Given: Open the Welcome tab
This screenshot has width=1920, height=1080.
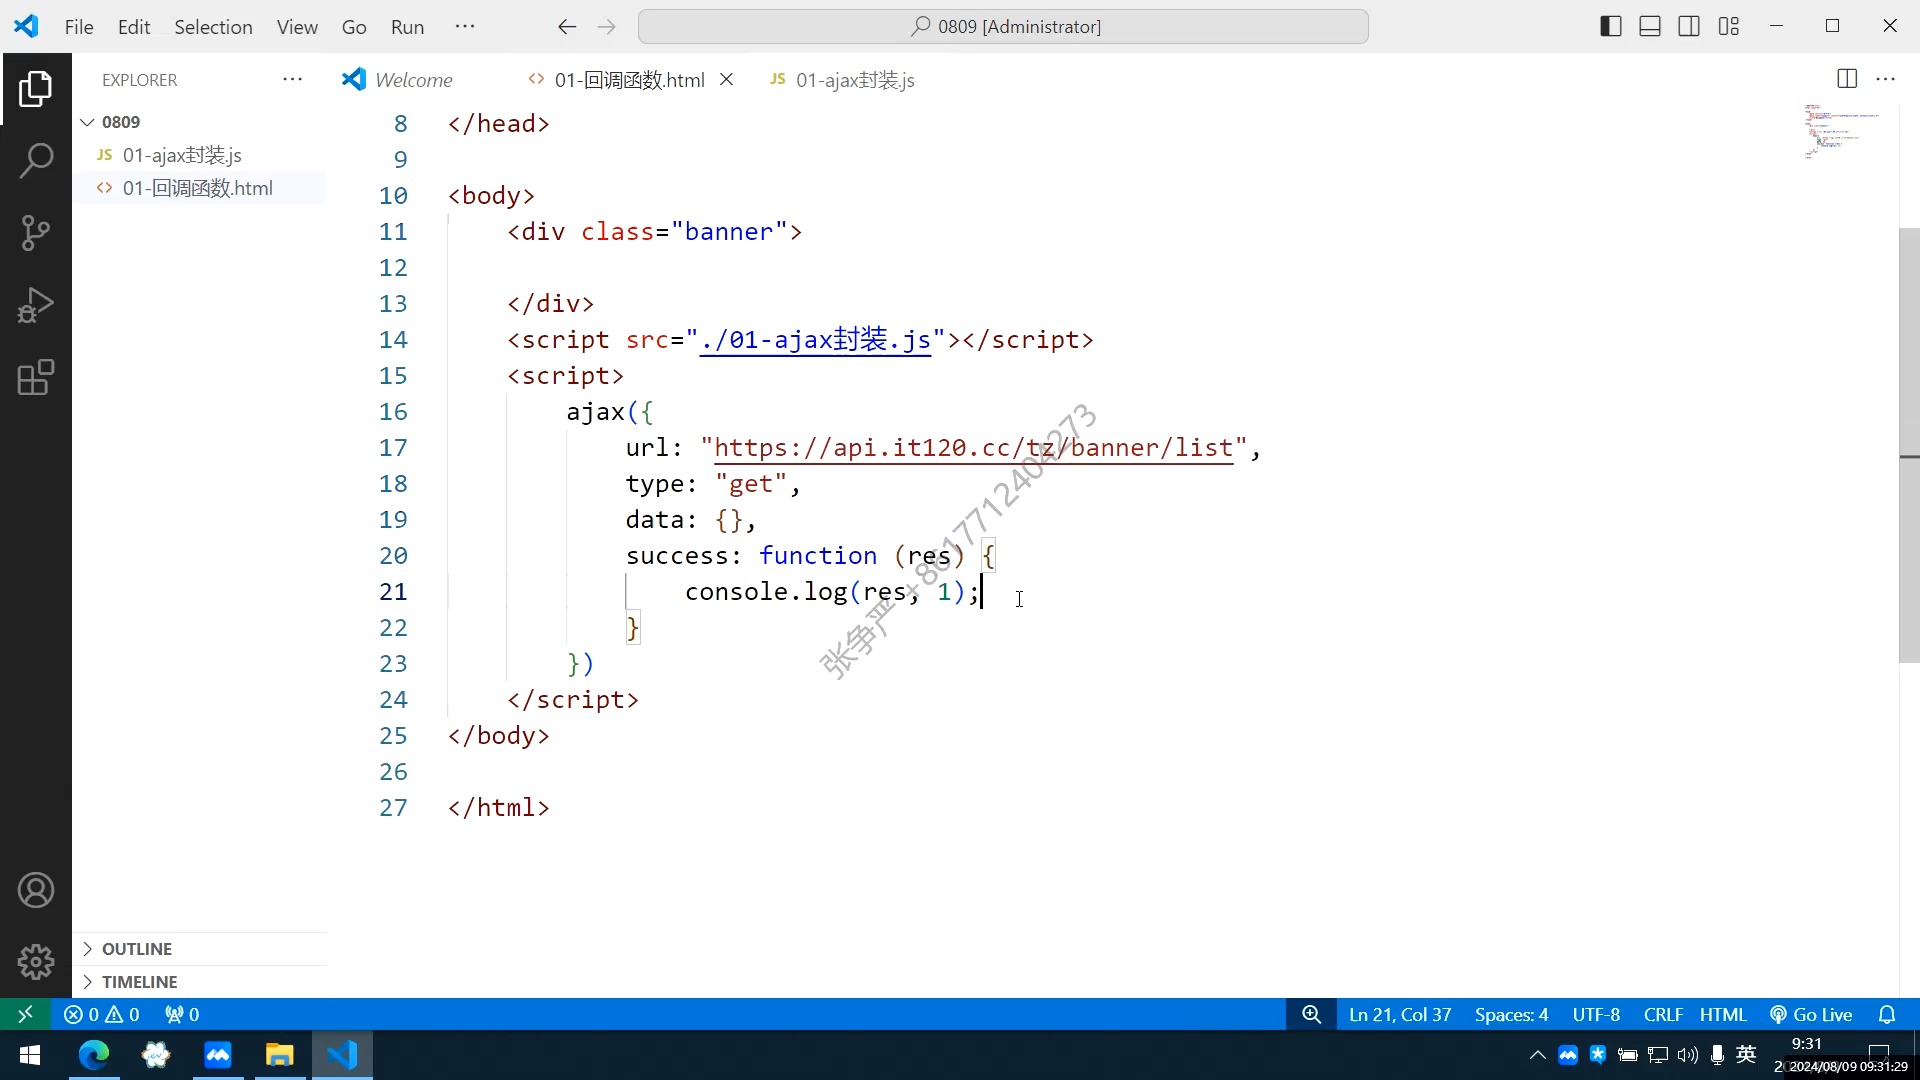Looking at the screenshot, I should click(x=411, y=79).
